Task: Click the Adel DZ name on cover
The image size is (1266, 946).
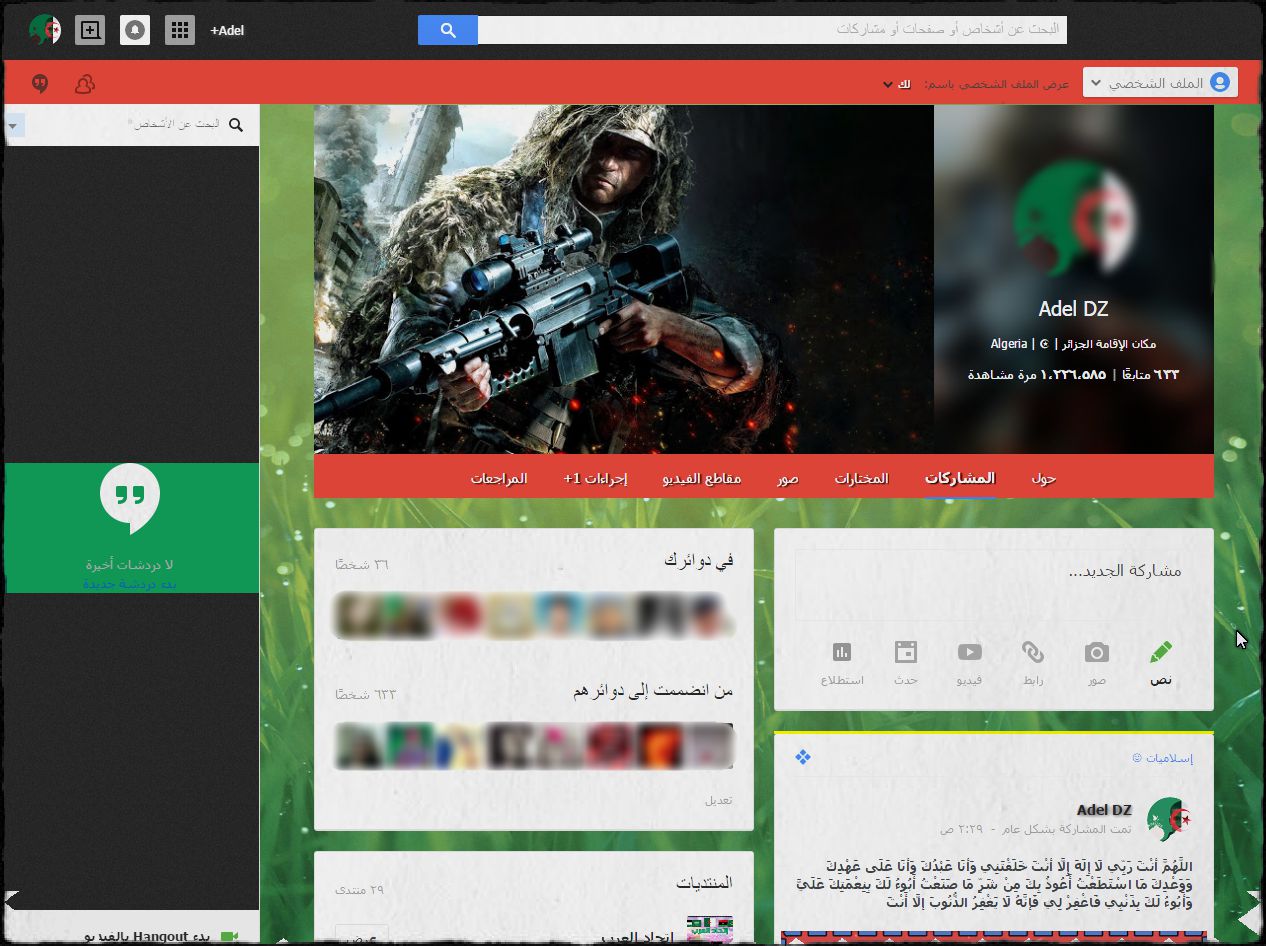Action: point(1073,309)
